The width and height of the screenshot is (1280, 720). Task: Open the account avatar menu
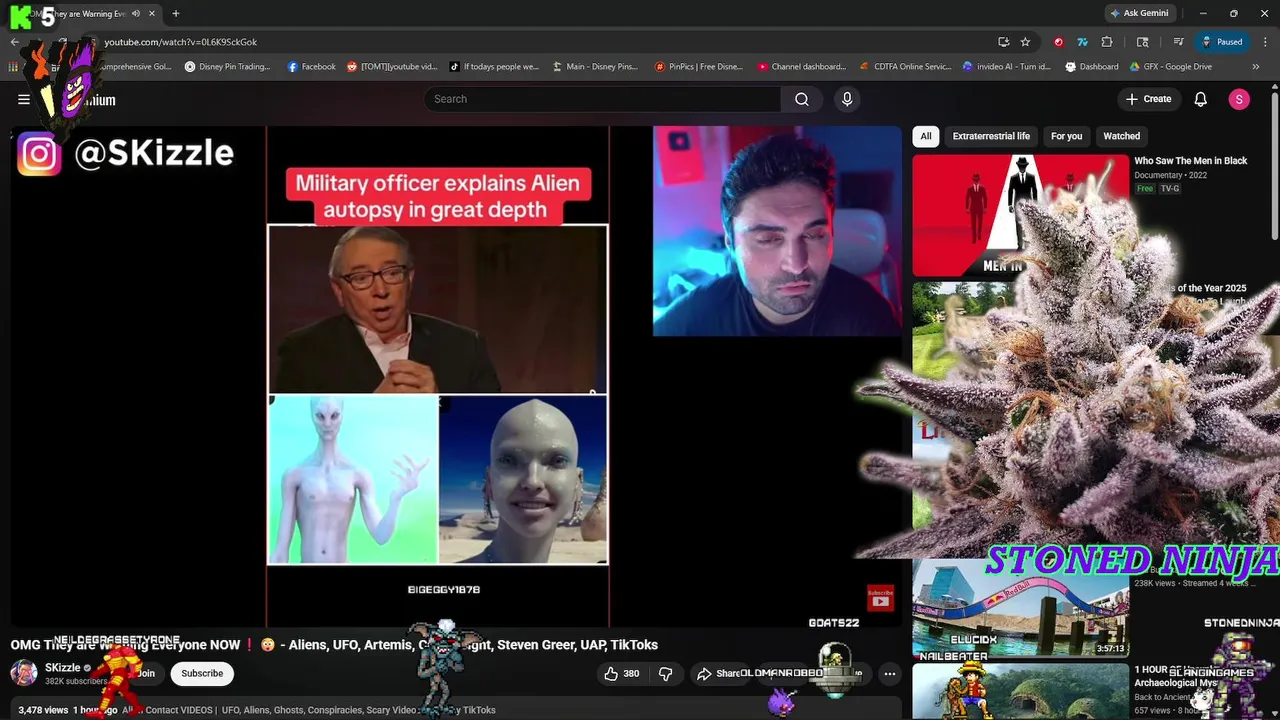(1239, 99)
